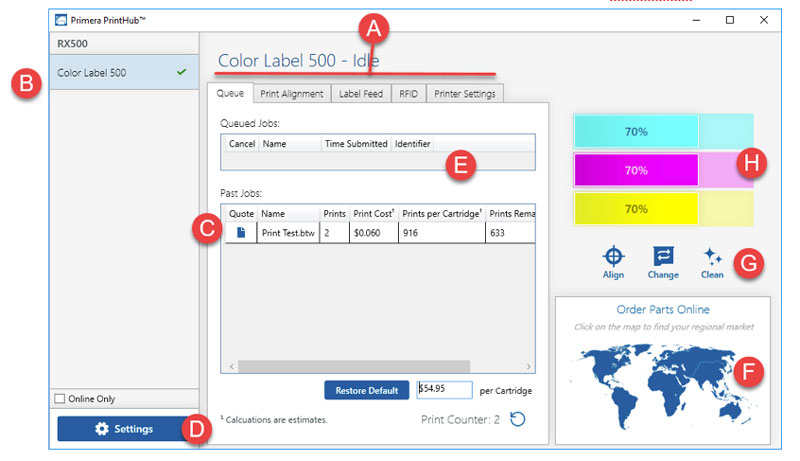Select the Print Test.btw job name cell
This screenshot has width=800, height=461.
pyautogui.click(x=288, y=233)
